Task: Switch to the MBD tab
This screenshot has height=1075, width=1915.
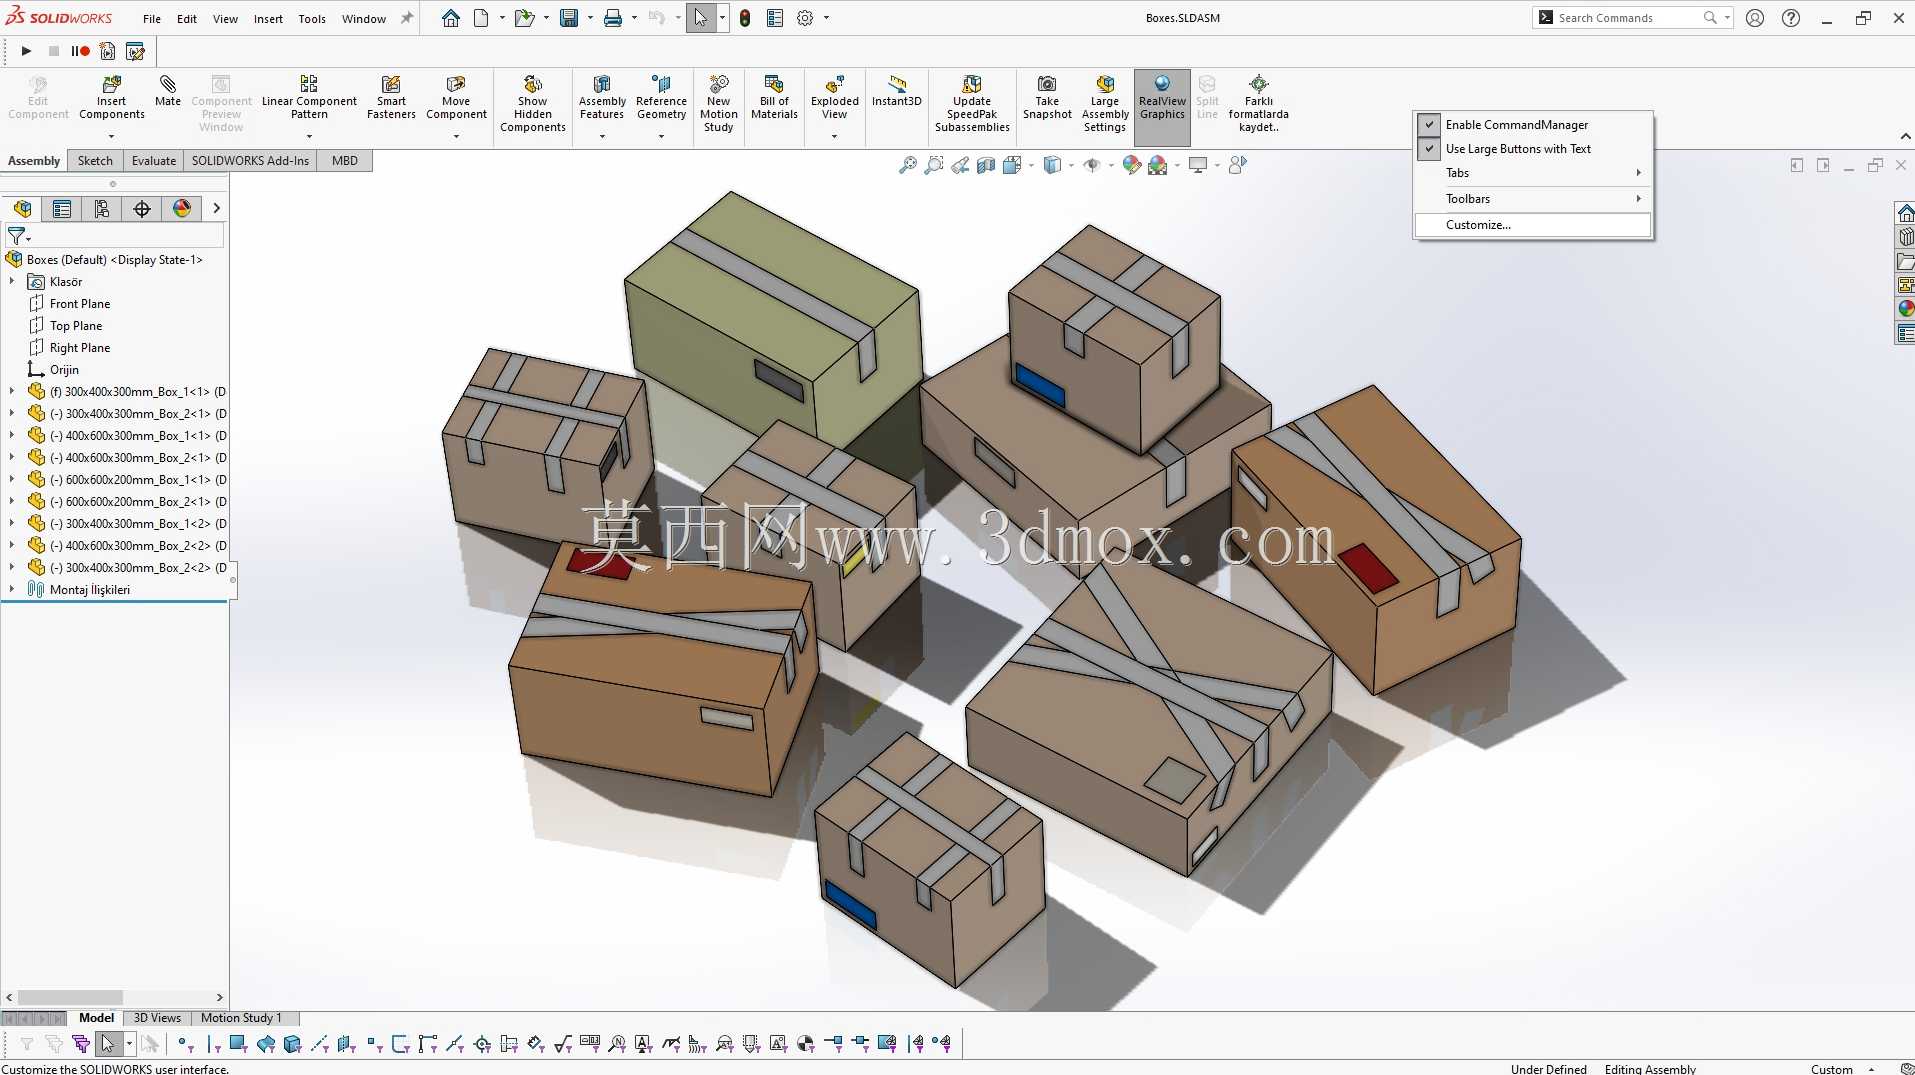Action: [x=345, y=160]
